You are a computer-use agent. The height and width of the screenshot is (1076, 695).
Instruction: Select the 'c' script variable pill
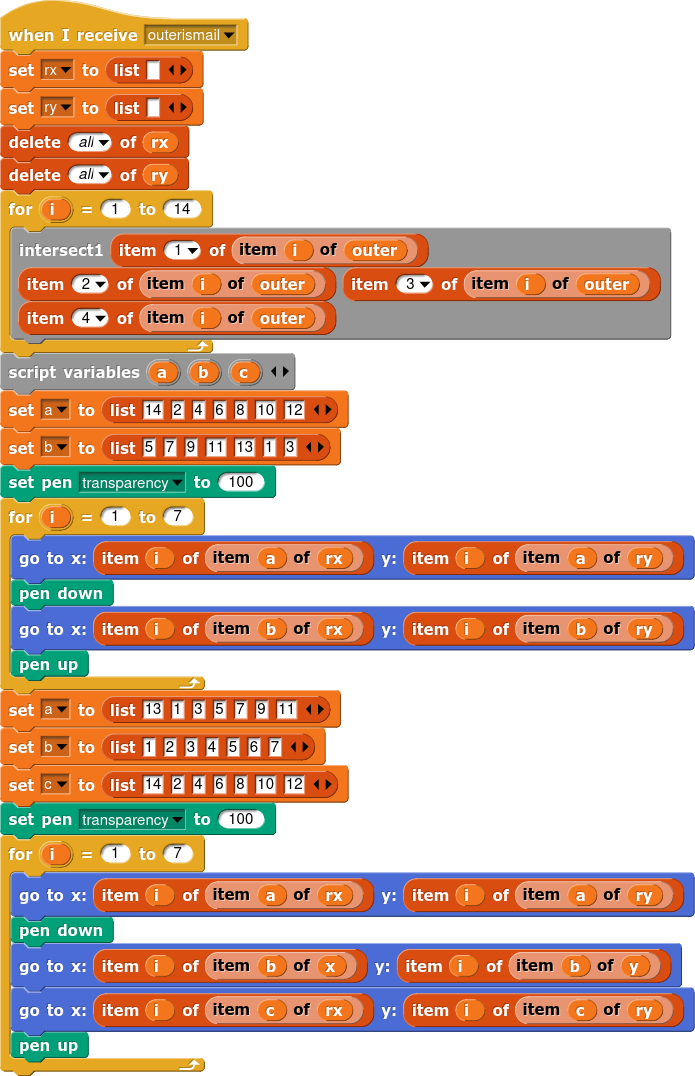(x=244, y=373)
